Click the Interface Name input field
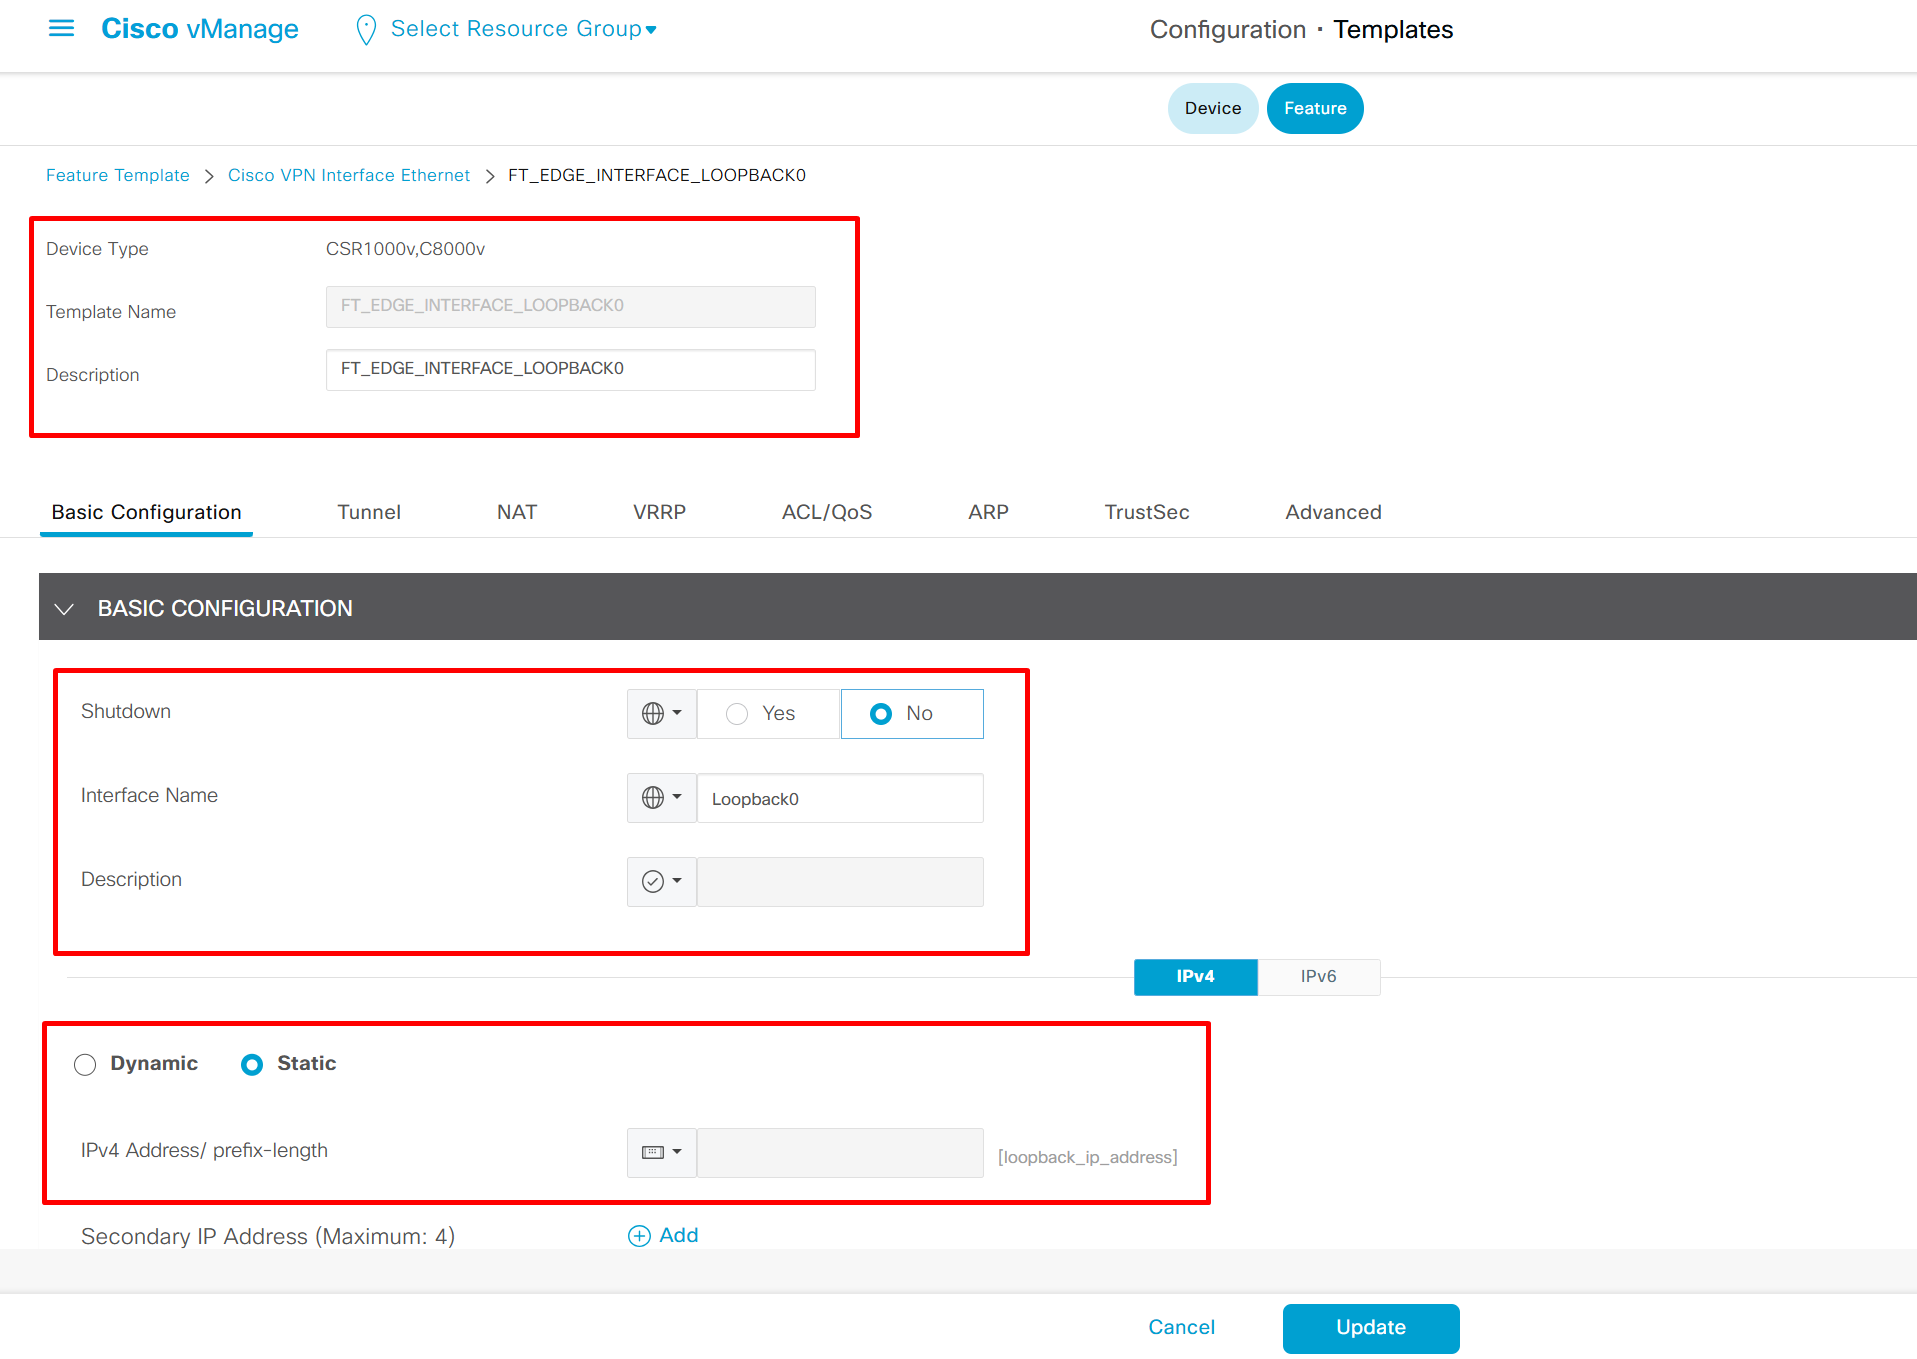This screenshot has width=1917, height=1359. click(839, 799)
